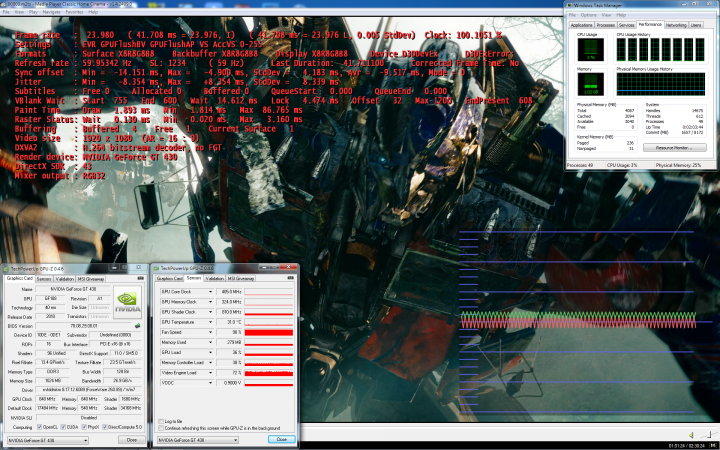This screenshot has width=720, height=450.
Task: Open the GPU Load sensor dropdown
Action: pyautogui.click(x=210, y=352)
